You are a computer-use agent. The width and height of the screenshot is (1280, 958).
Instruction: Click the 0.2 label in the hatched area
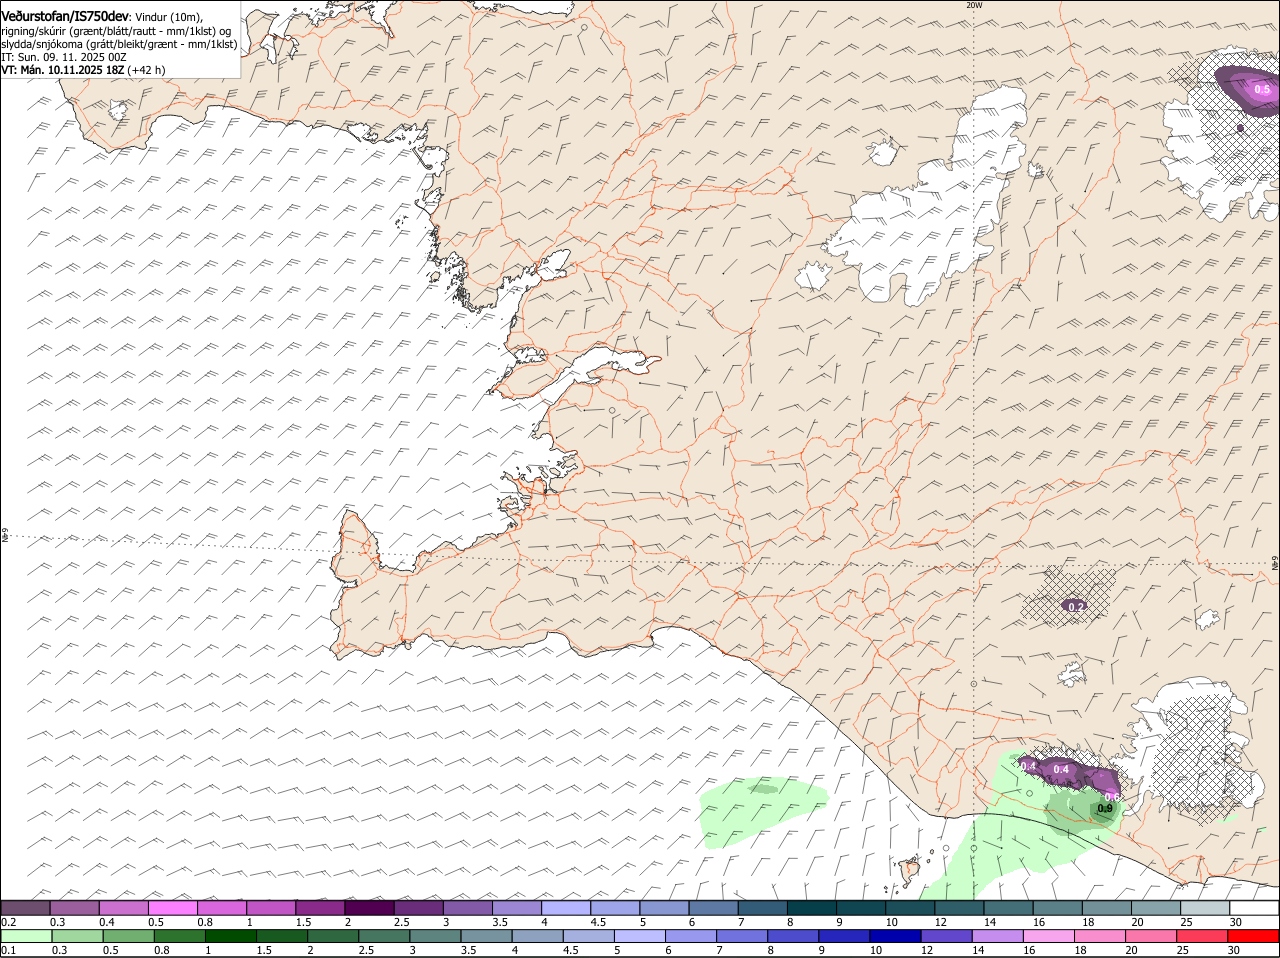click(1076, 607)
